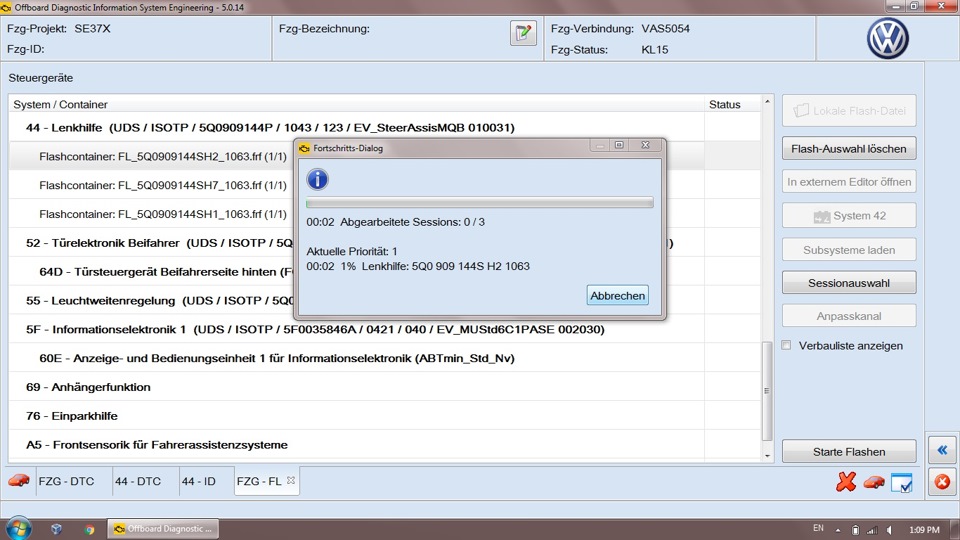
Task: Click the Volkswagen logo
Action: pos(888,38)
